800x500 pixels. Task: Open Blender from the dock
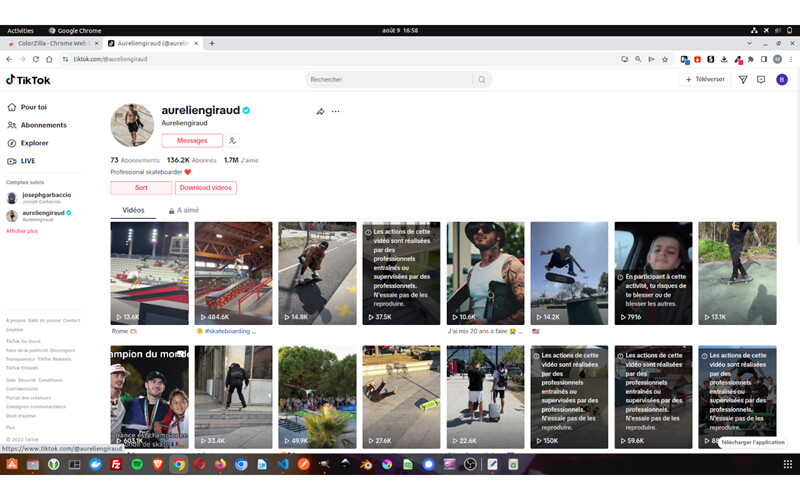[366, 464]
